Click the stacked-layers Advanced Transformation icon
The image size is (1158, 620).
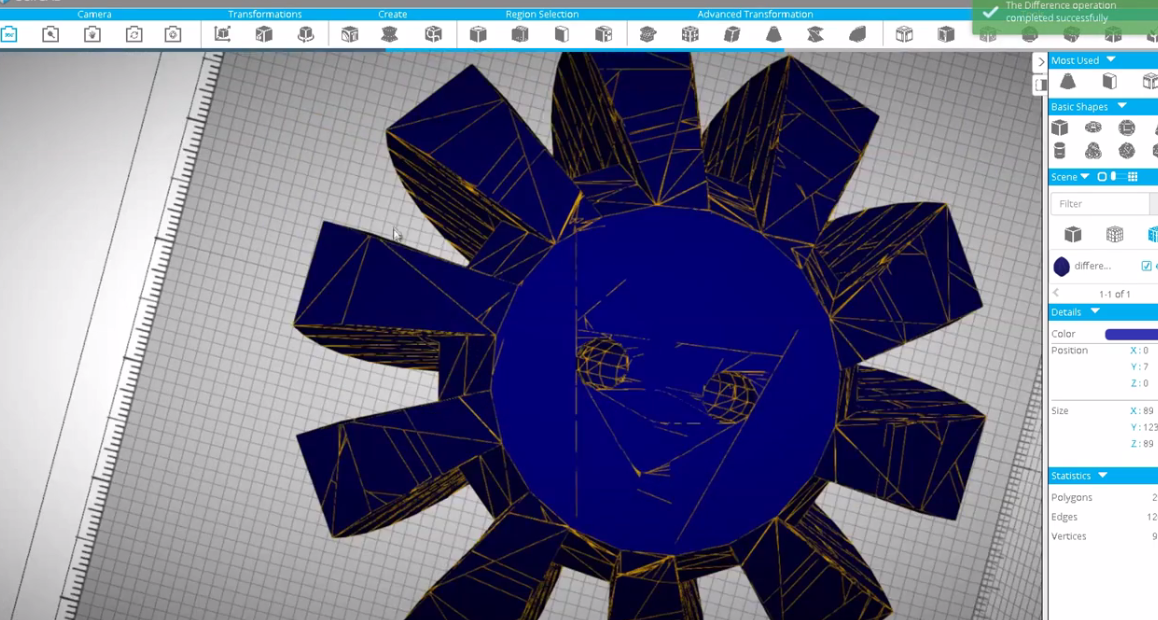[648, 34]
